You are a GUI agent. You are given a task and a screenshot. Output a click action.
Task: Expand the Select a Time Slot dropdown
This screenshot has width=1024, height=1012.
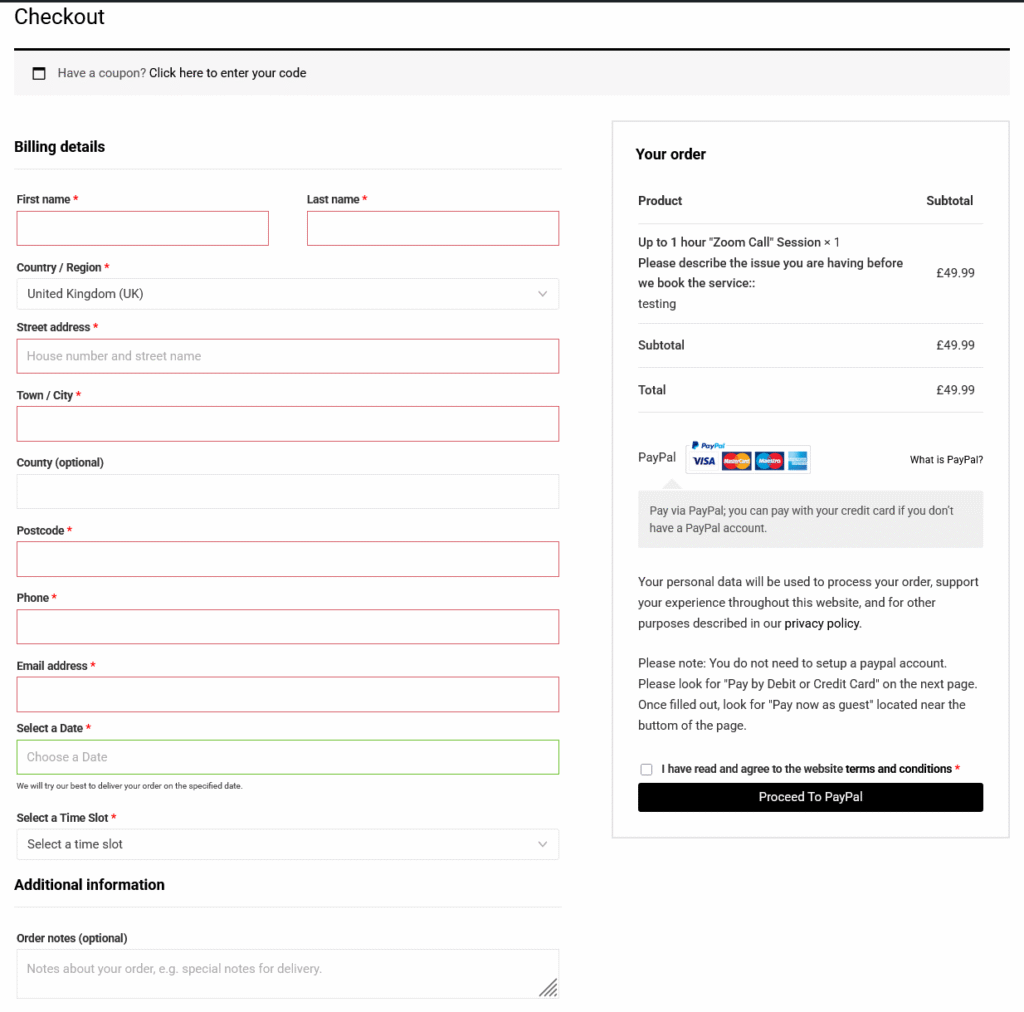287,844
